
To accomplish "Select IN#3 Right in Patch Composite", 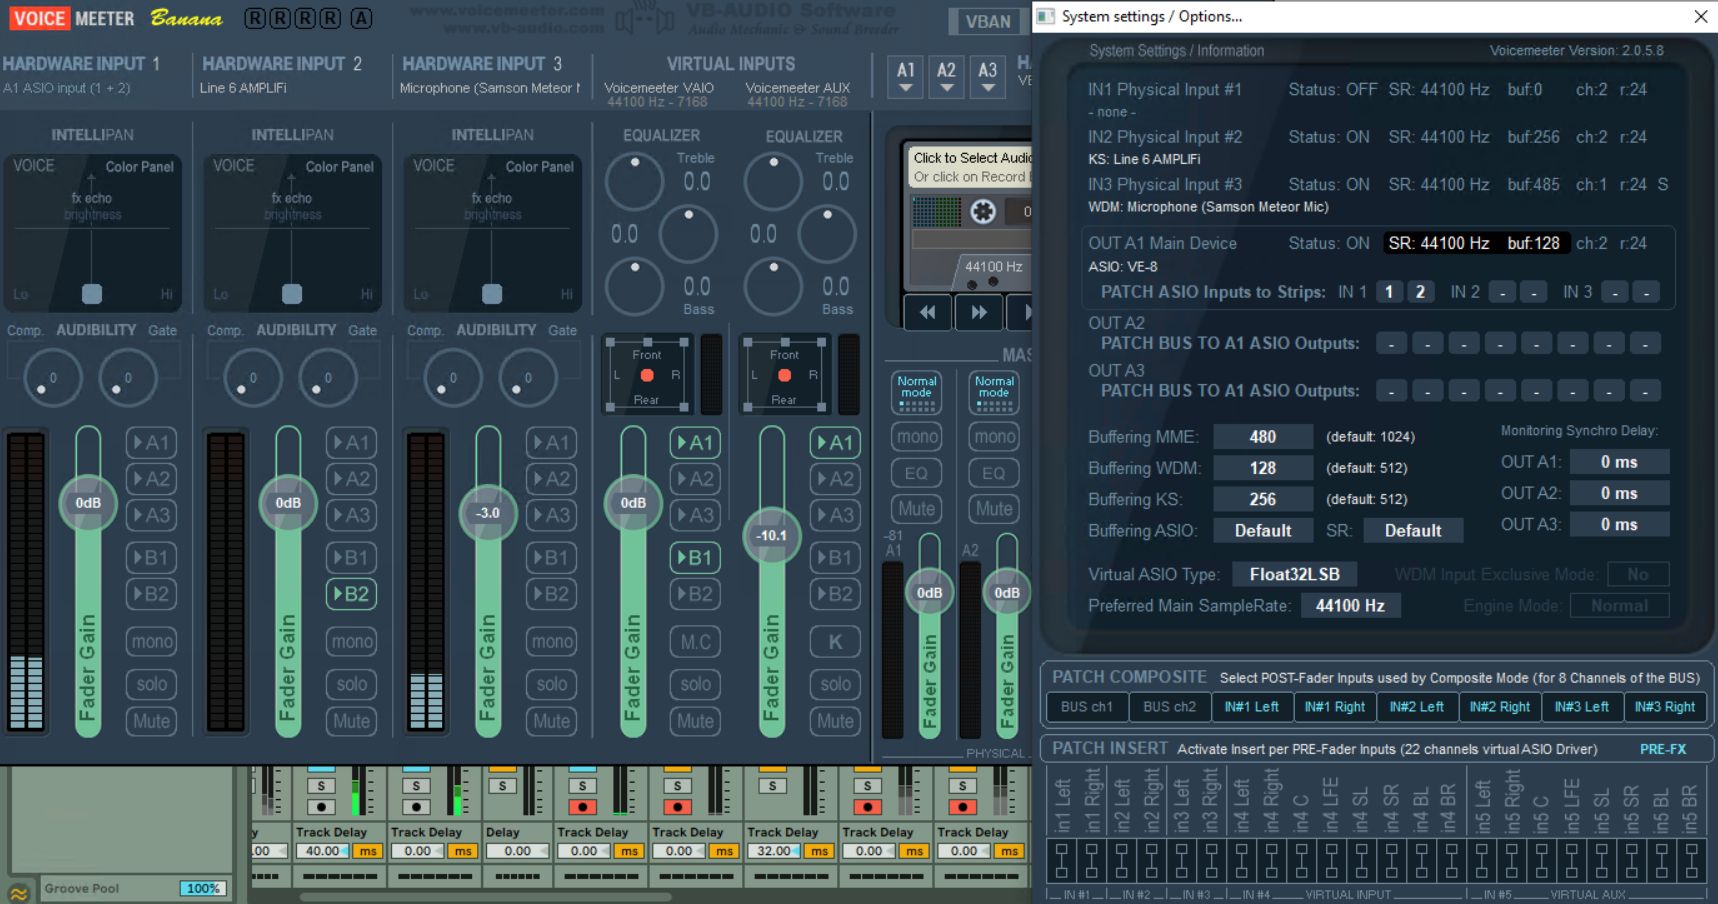I will (x=1665, y=707).
